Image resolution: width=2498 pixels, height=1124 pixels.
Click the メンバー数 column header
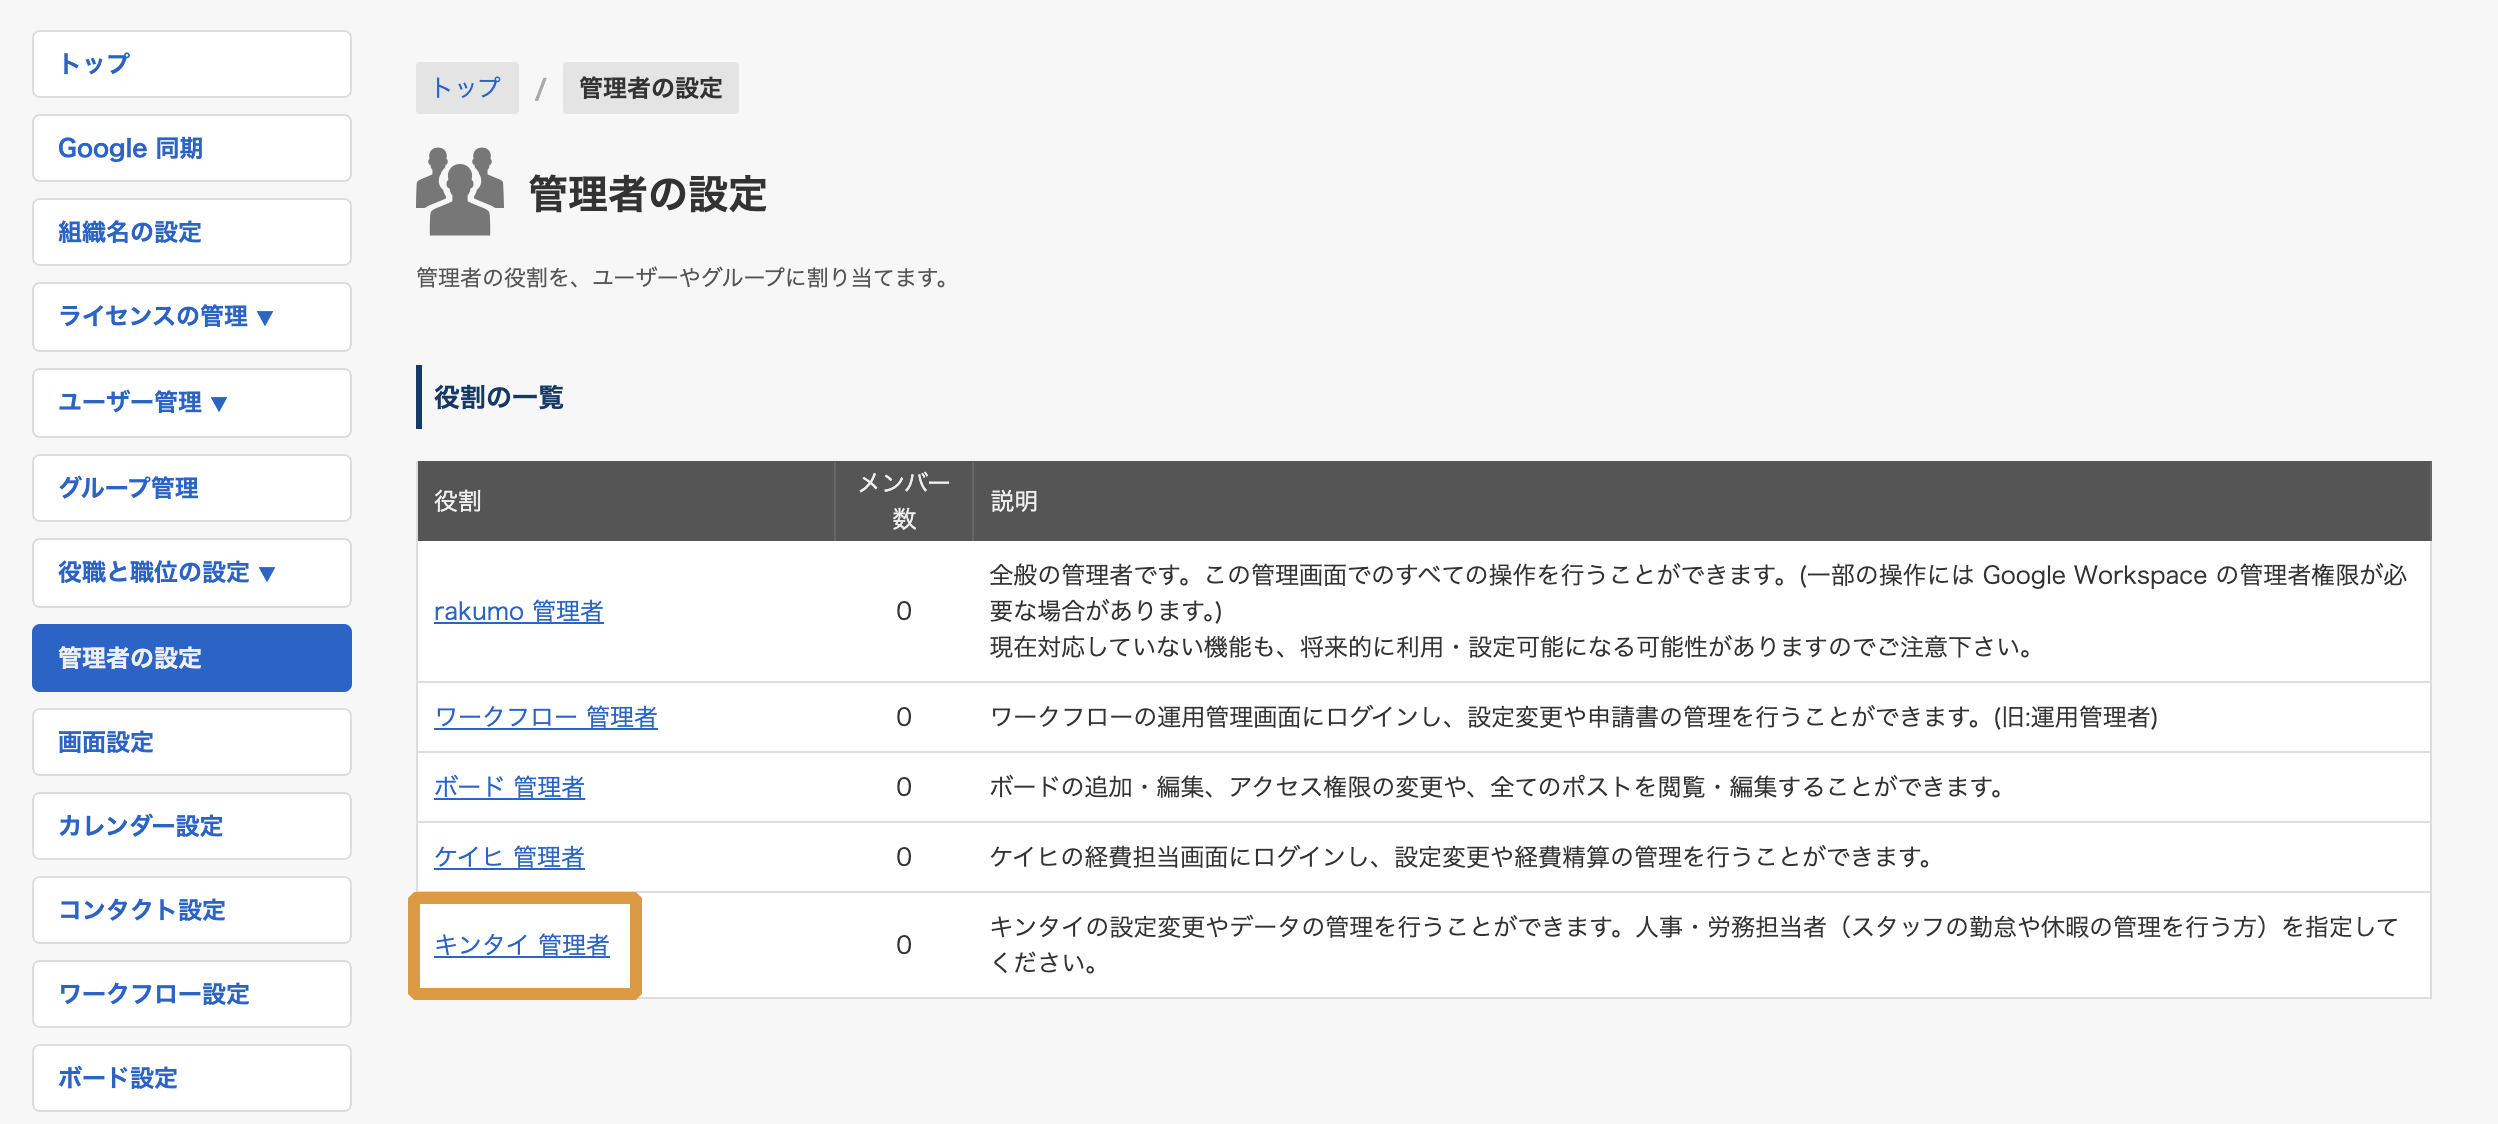(x=904, y=501)
